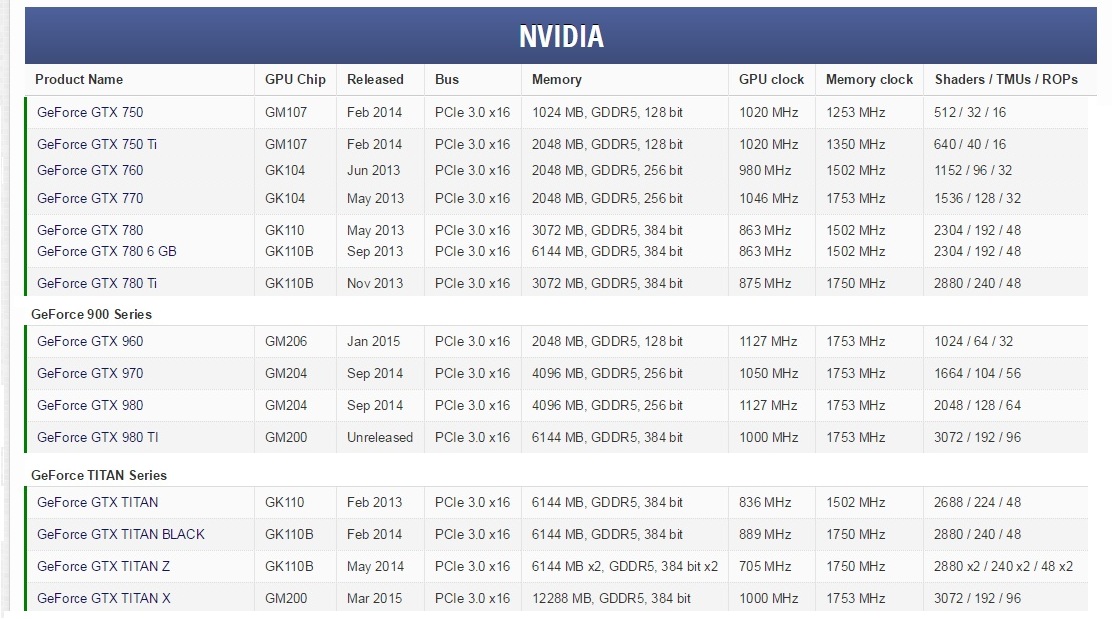1112x619 pixels.
Task: Click the GM200 chip for TITAN X
Action: coord(286,598)
